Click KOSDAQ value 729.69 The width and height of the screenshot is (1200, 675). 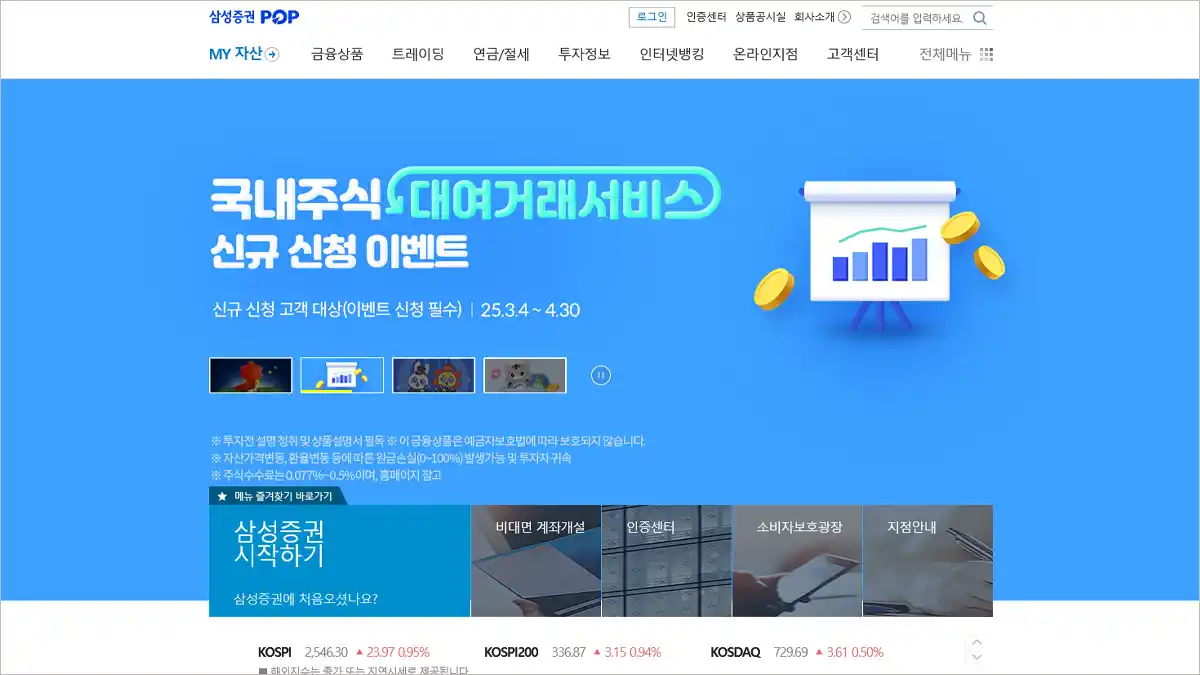pyautogui.click(x=790, y=652)
